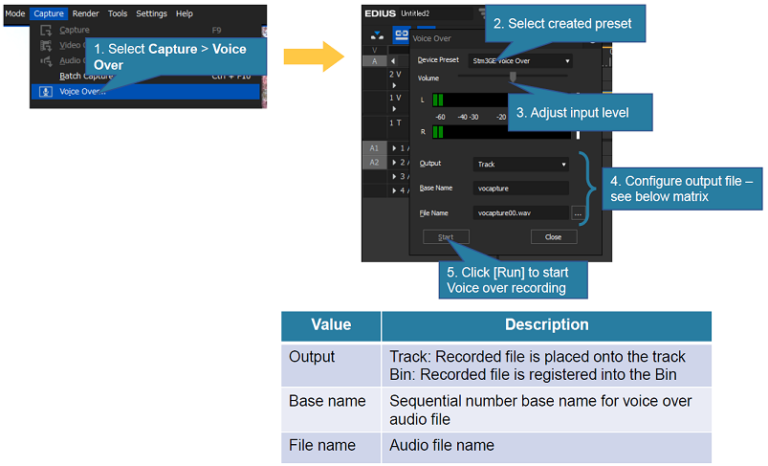Expand the 2 V video track
This screenshot has height=466, width=768.
[394, 85]
